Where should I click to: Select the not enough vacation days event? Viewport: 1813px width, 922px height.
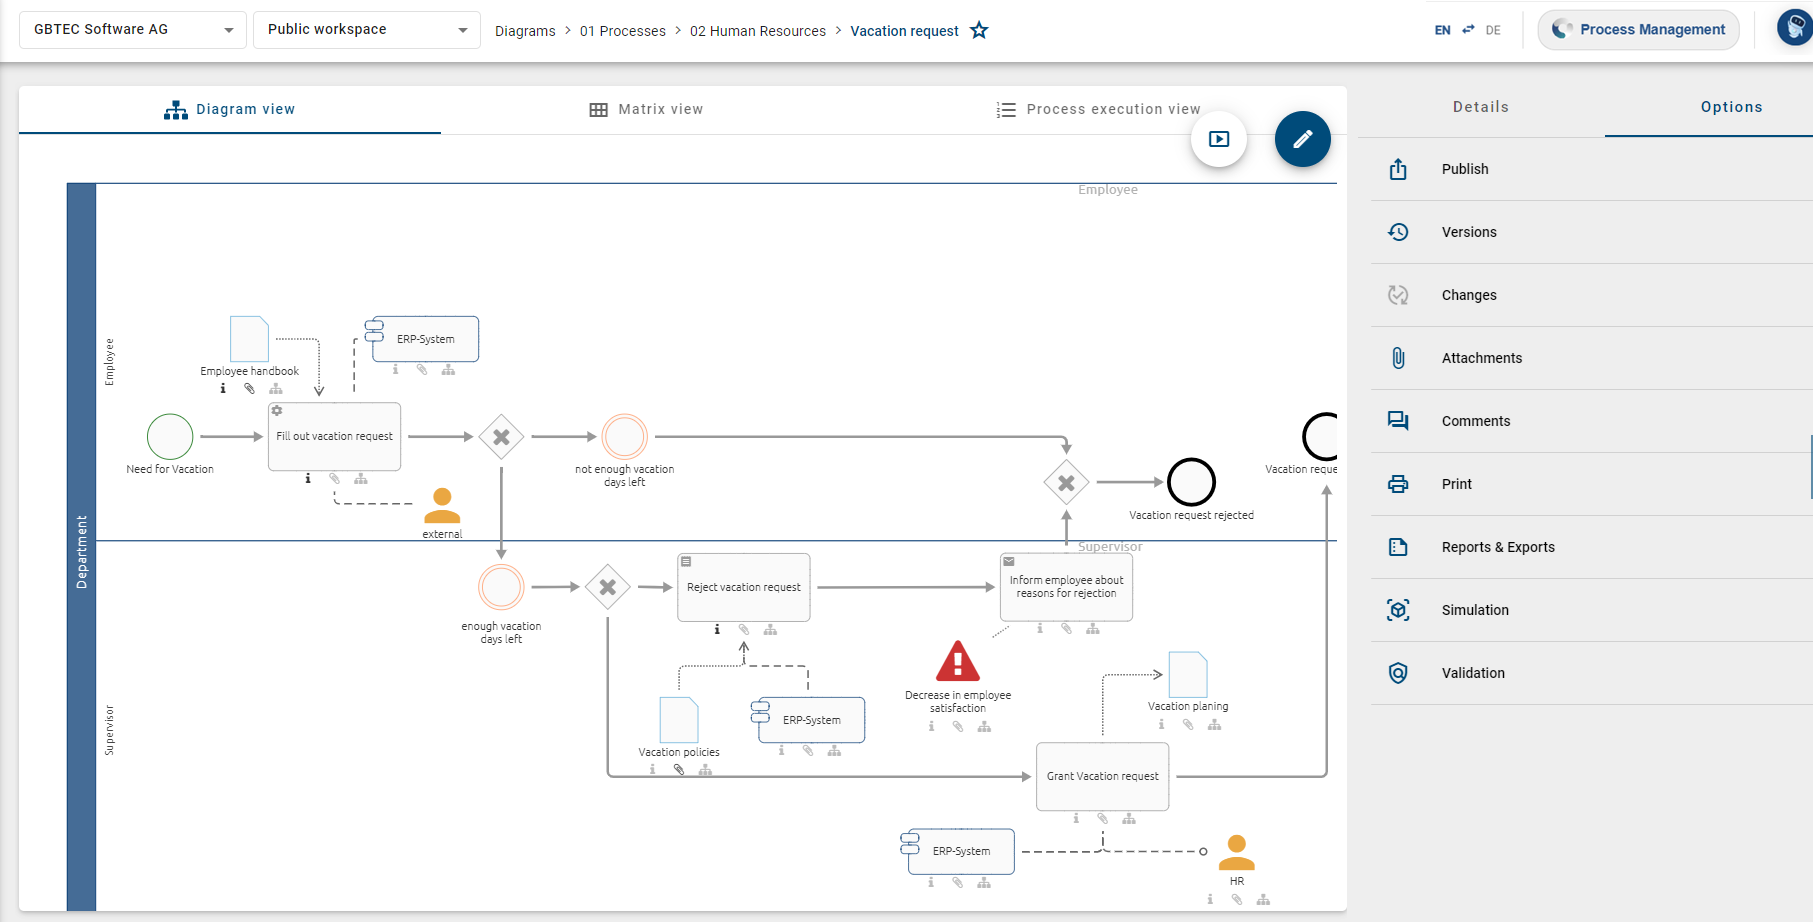pyautogui.click(x=625, y=437)
